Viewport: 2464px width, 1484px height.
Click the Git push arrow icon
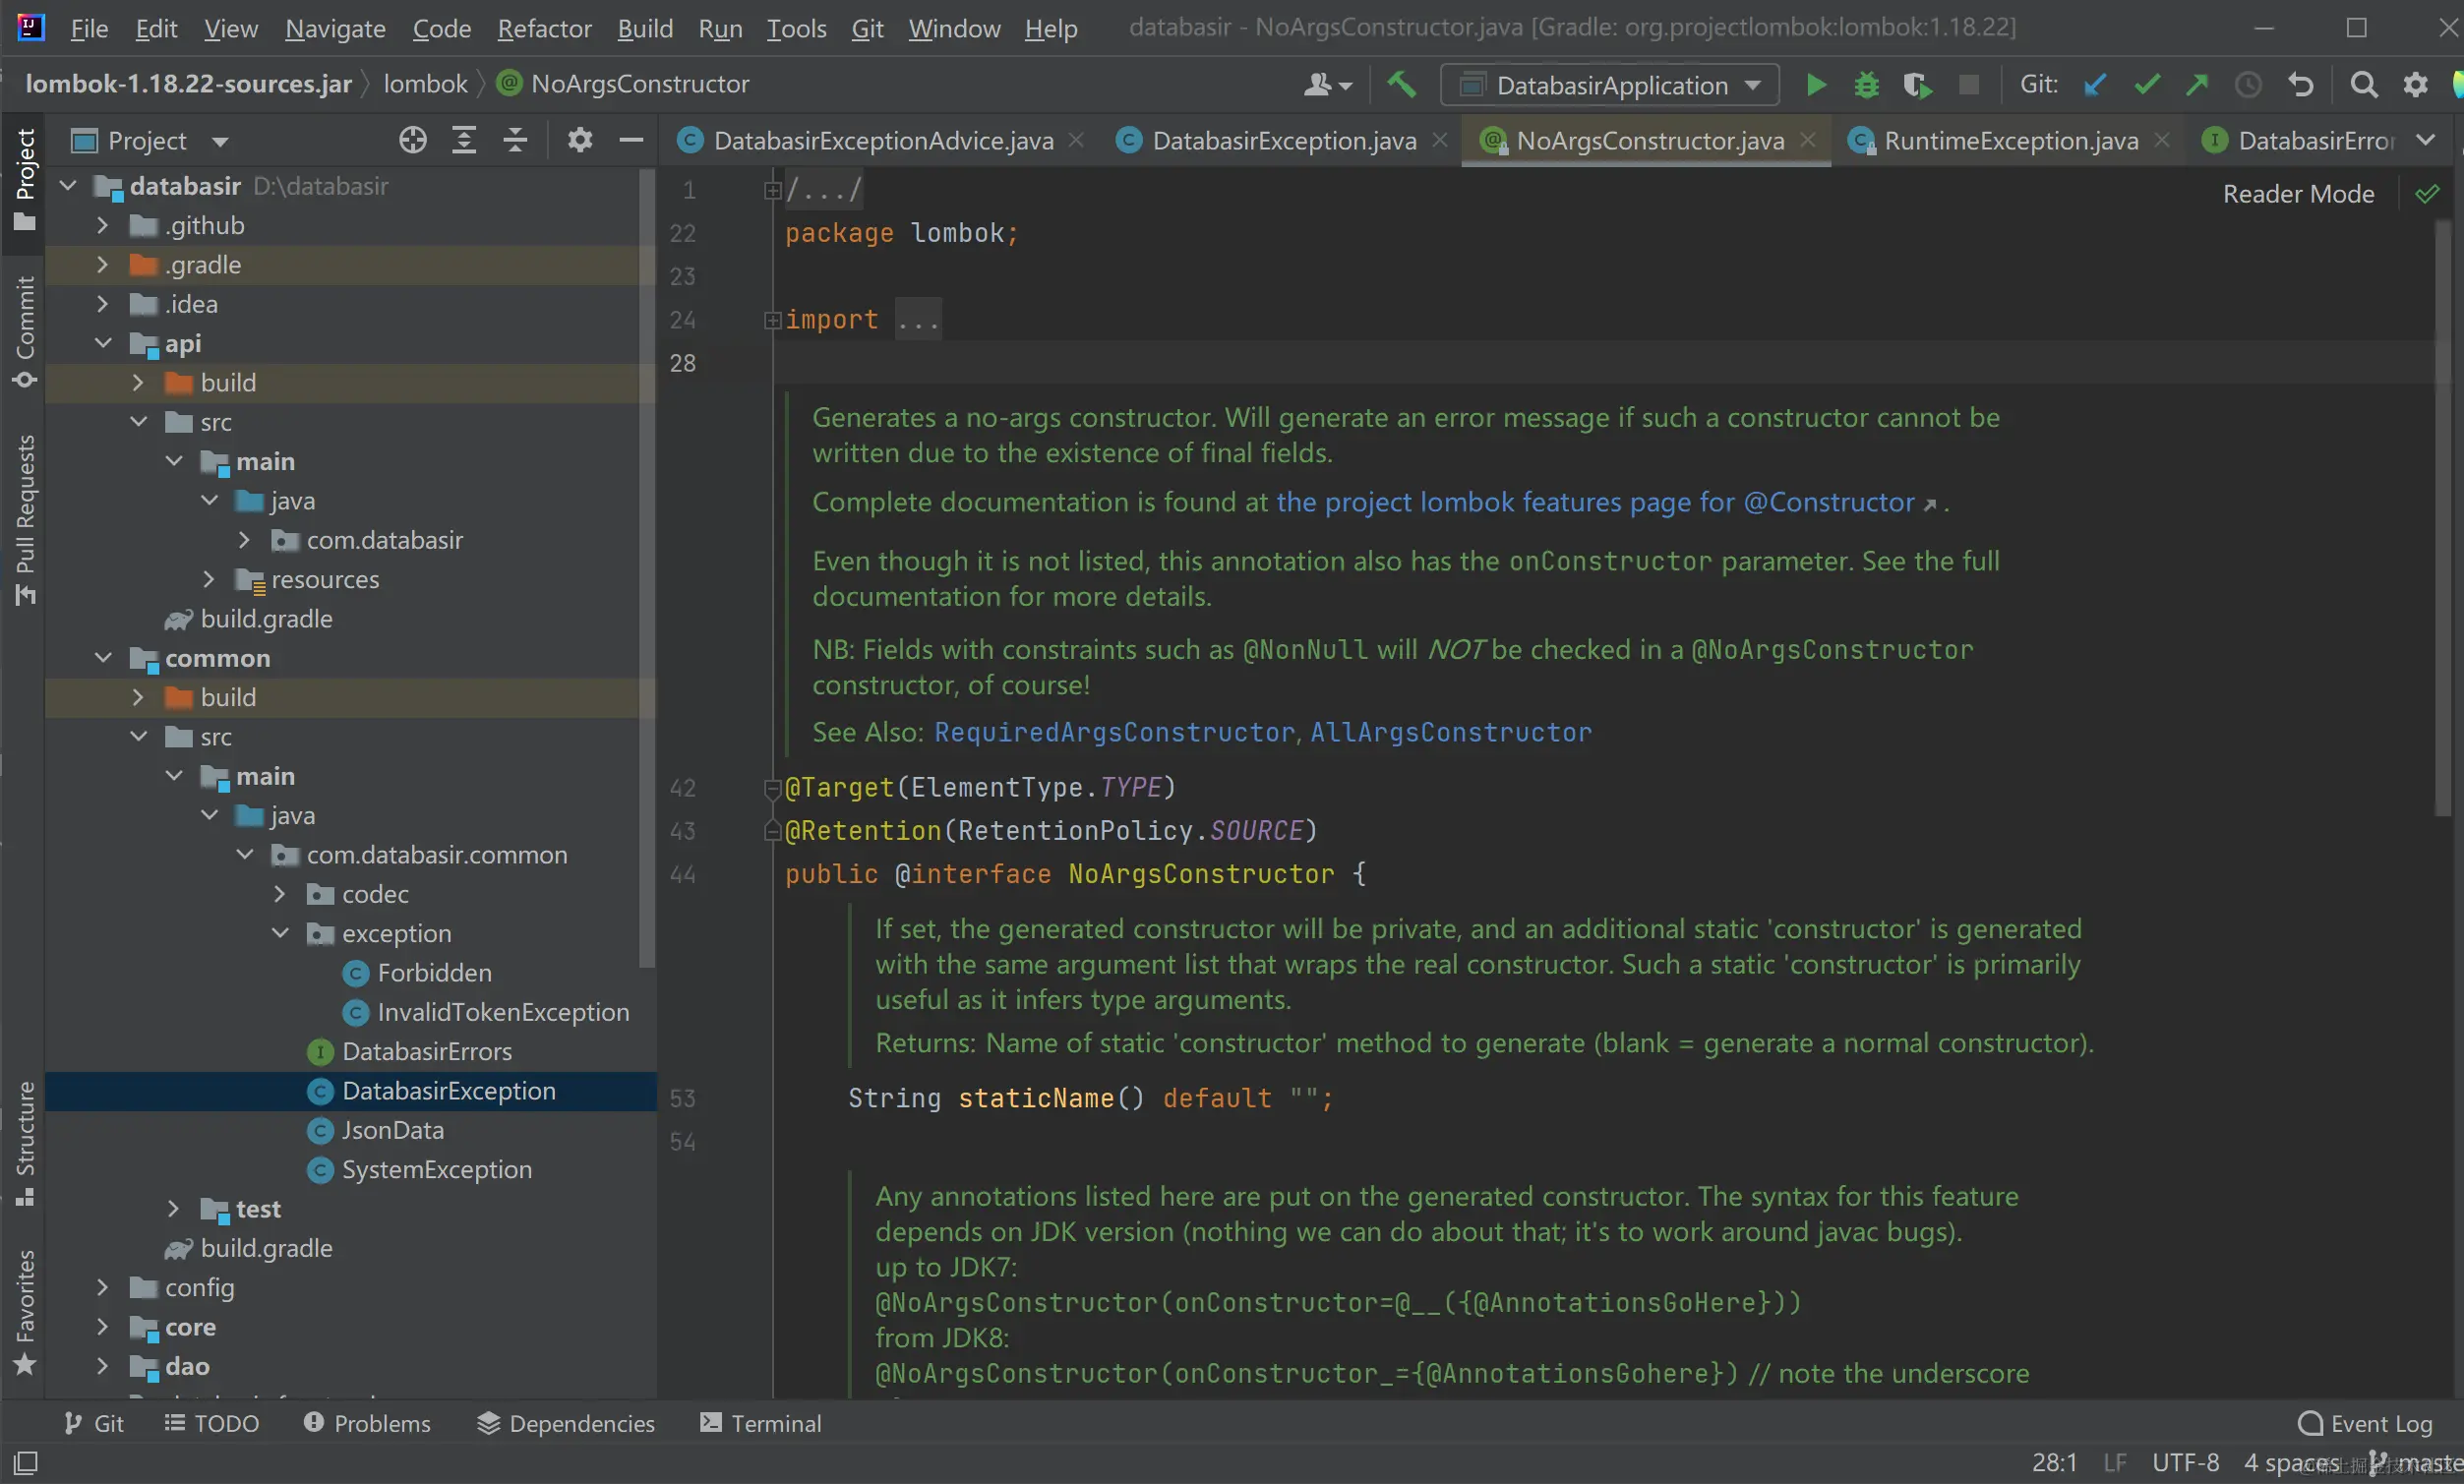tap(2197, 85)
